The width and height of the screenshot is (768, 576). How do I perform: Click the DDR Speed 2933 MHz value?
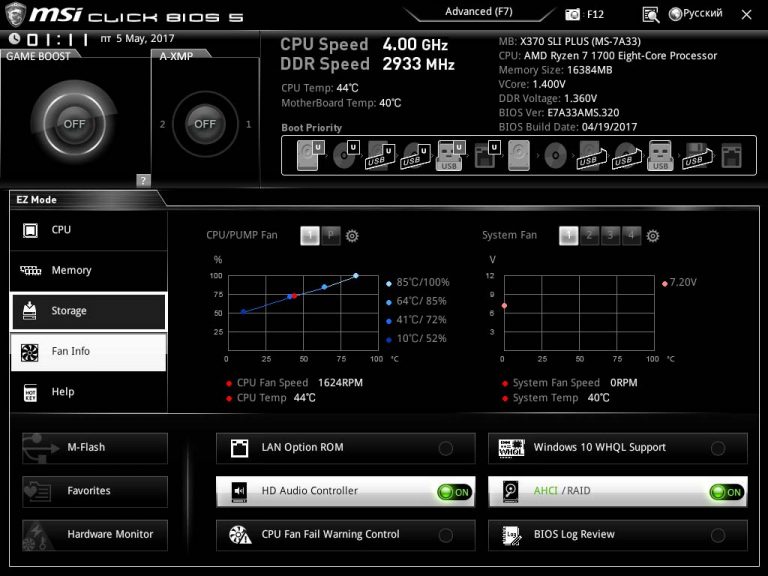[x=418, y=64]
